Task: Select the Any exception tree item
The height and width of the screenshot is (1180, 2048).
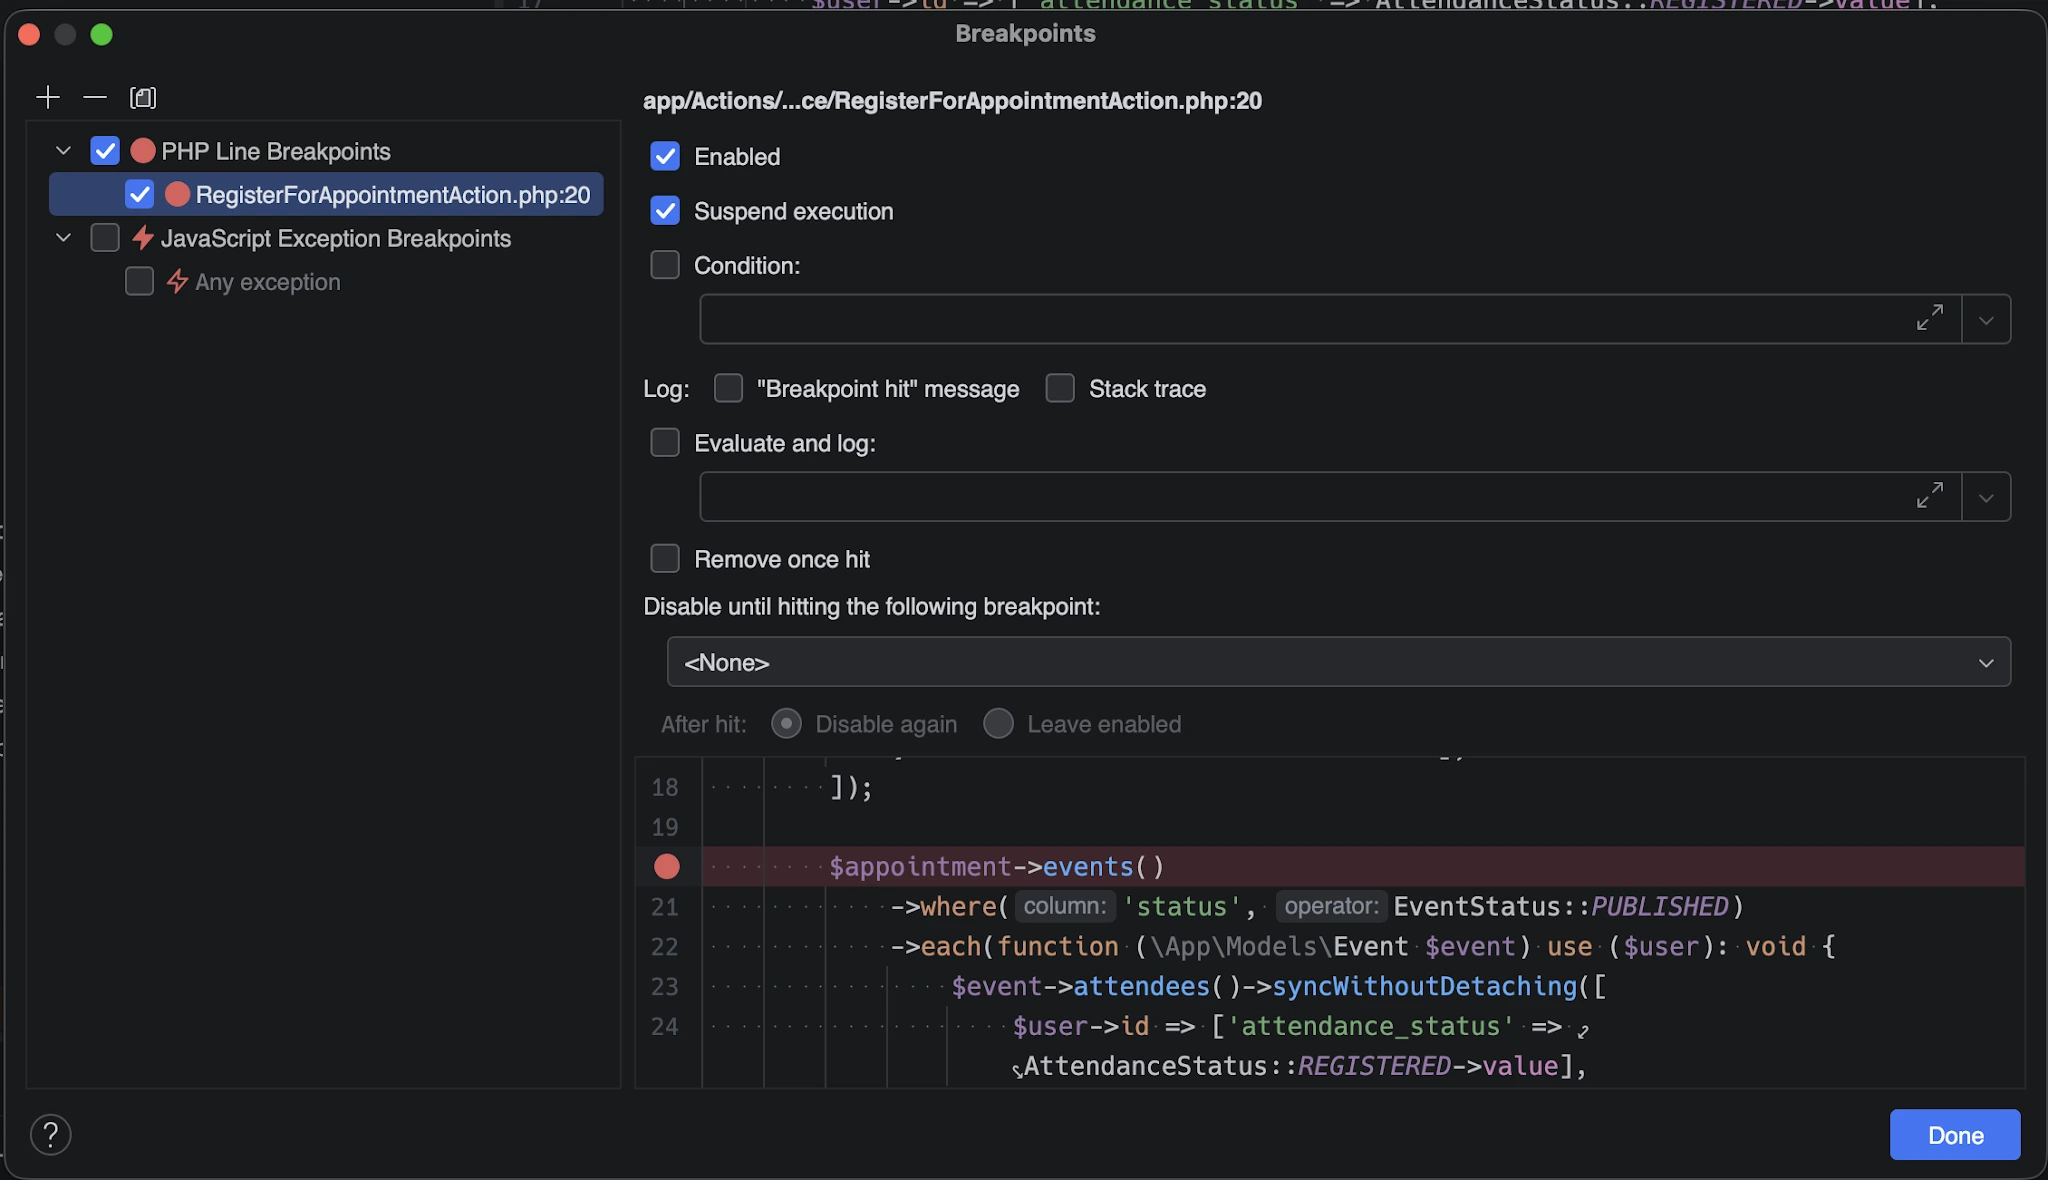Action: coord(268,282)
